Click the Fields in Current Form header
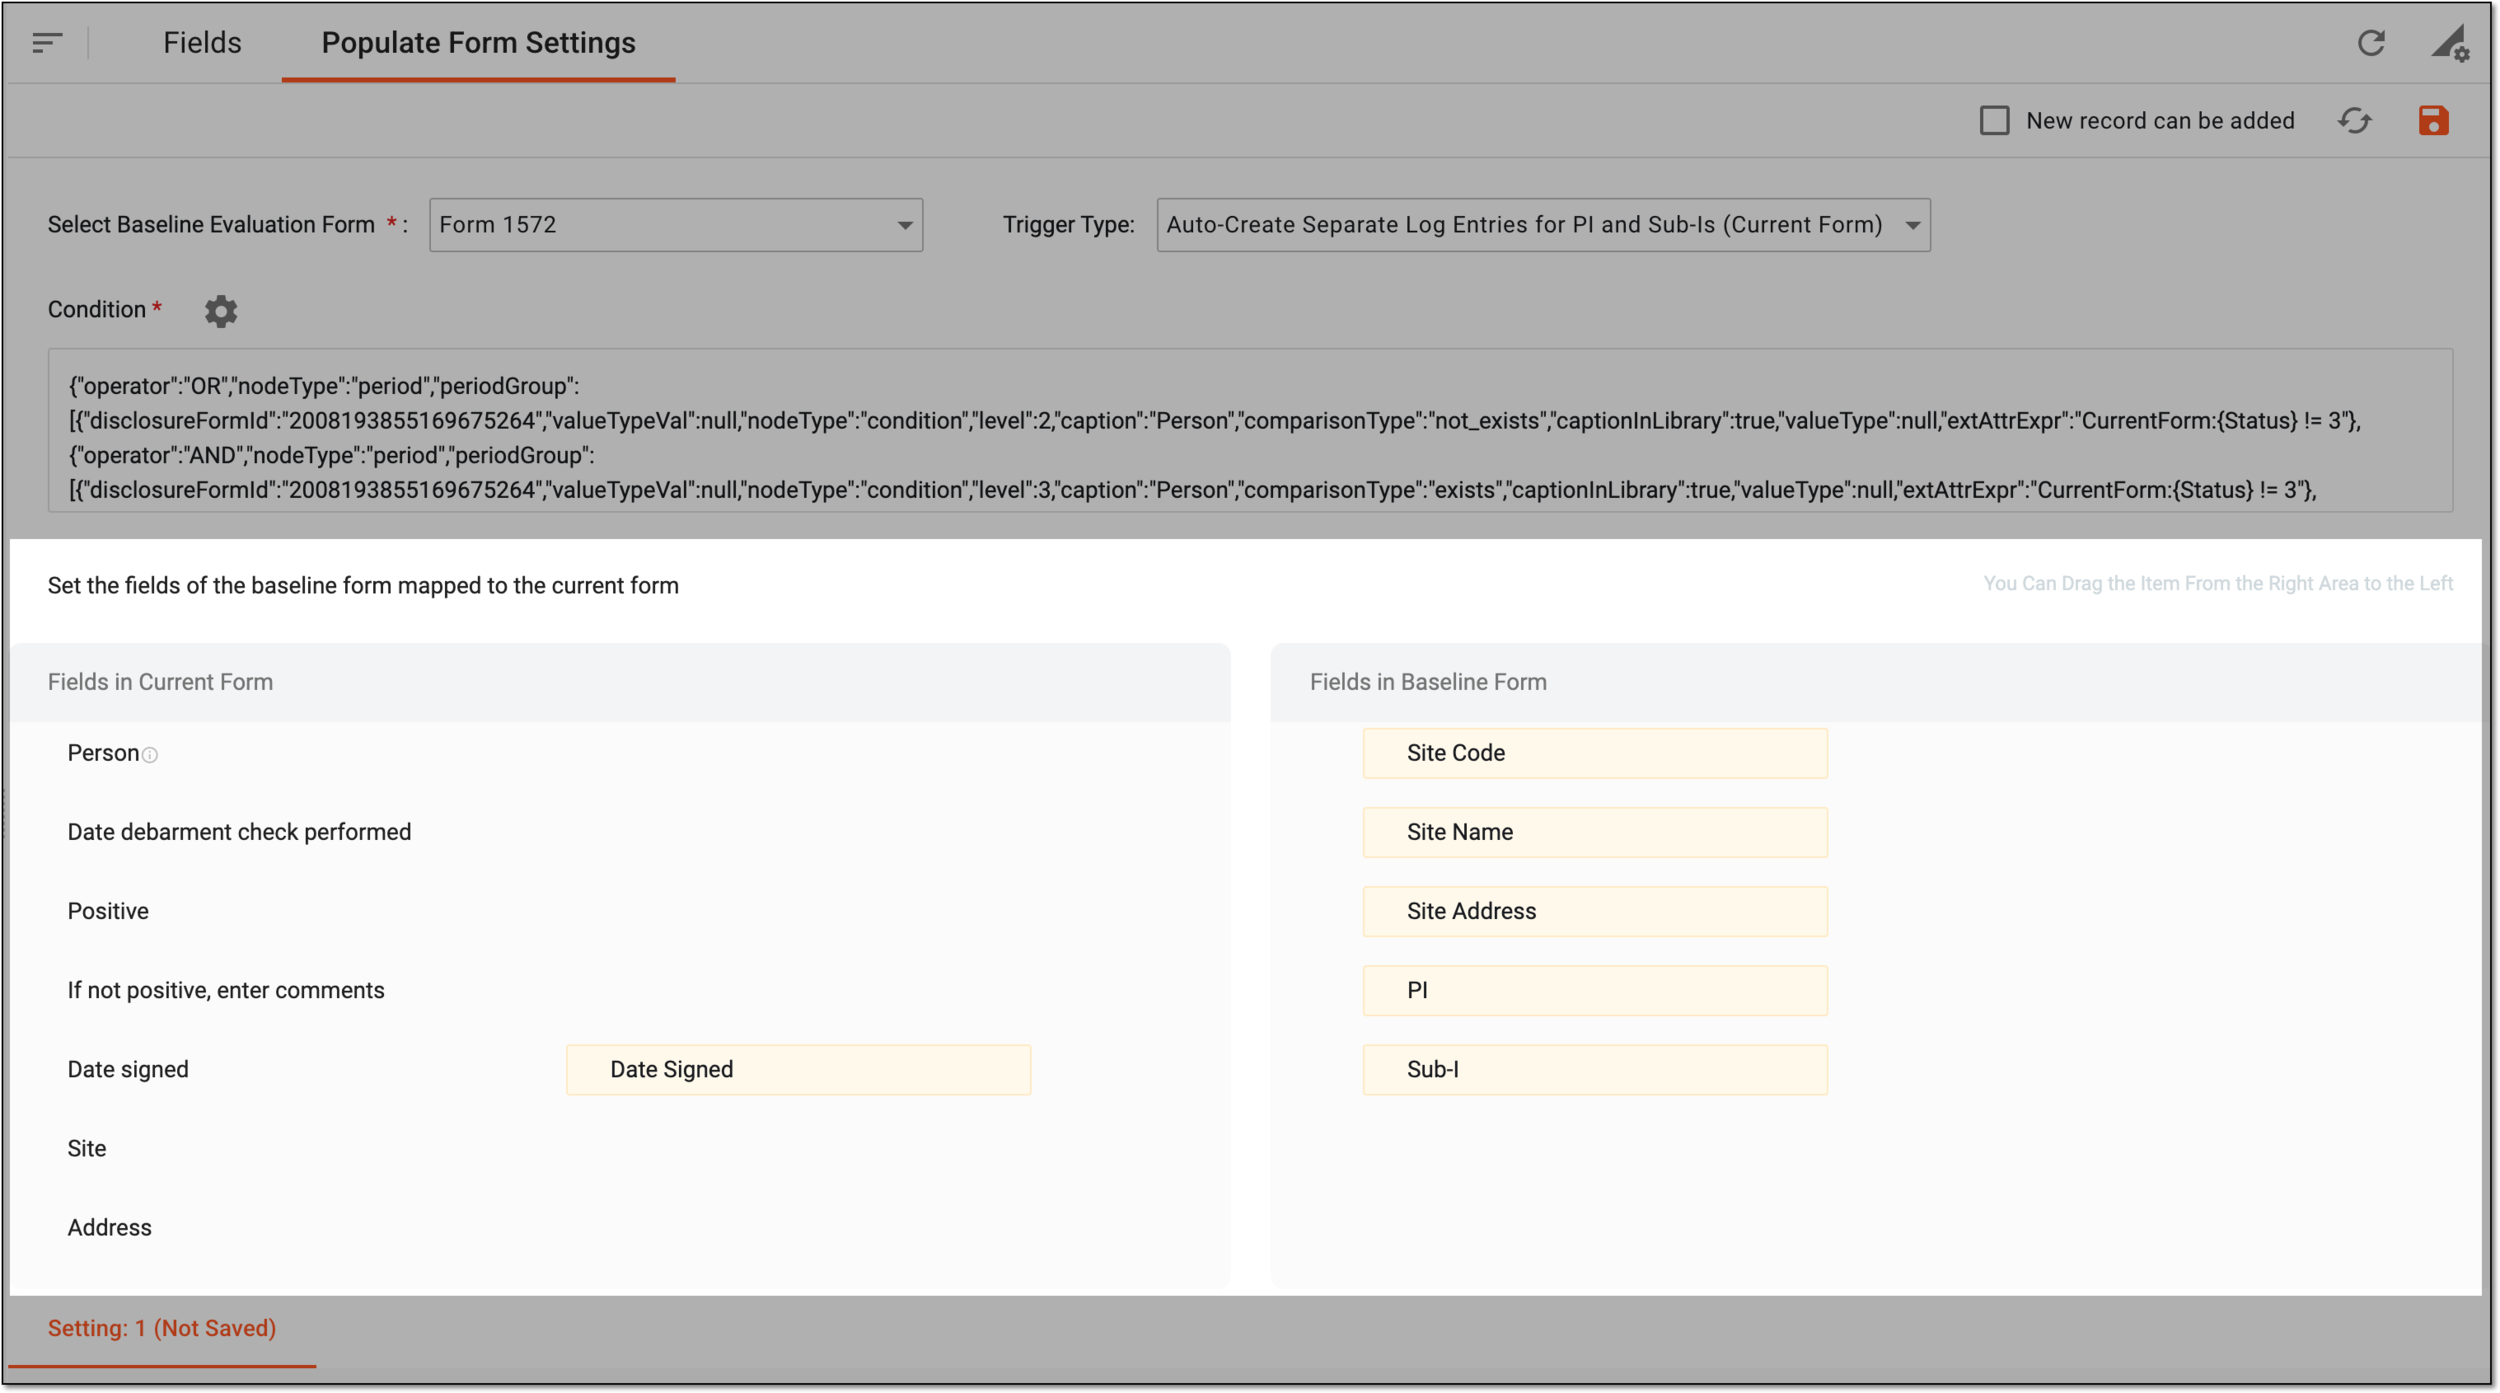This screenshot has height=1393, width=2500. tap(160, 682)
